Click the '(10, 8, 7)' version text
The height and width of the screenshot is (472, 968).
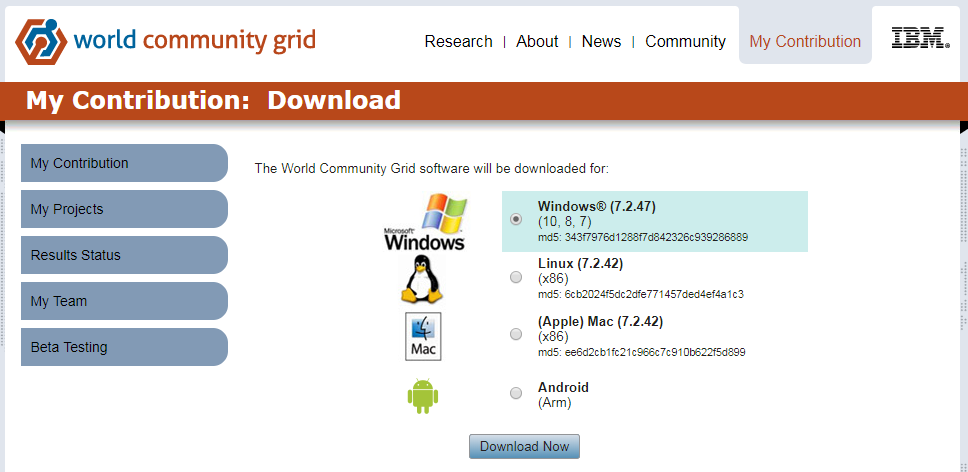point(564,222)
